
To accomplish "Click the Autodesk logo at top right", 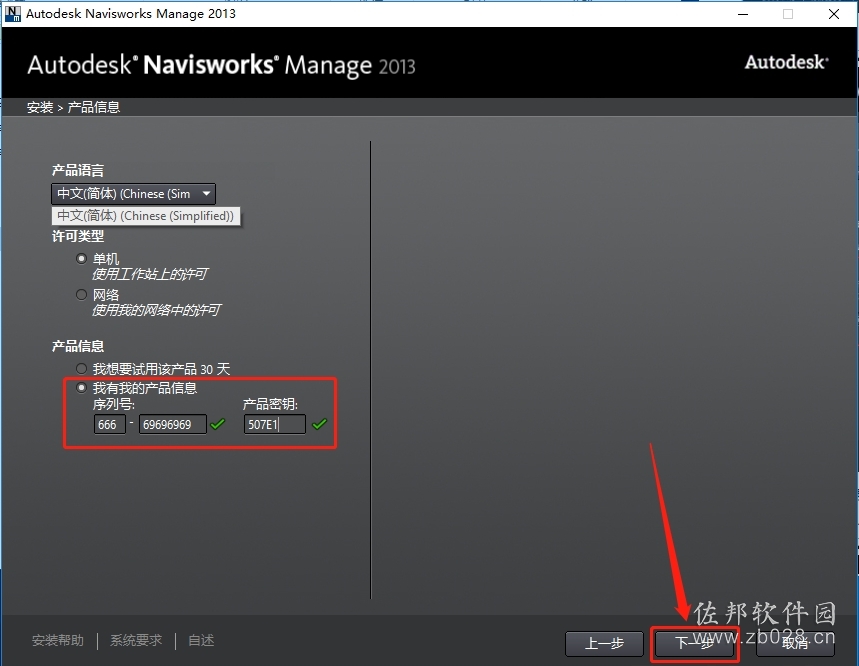I will click(787, 62).
